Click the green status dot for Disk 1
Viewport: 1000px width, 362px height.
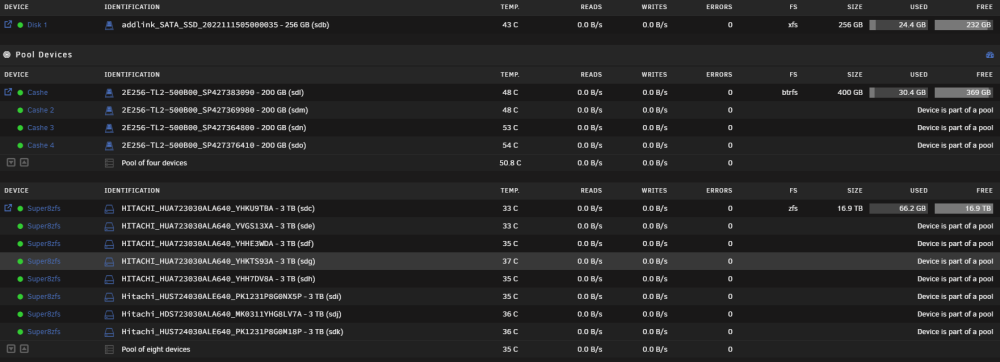(20, 25)
